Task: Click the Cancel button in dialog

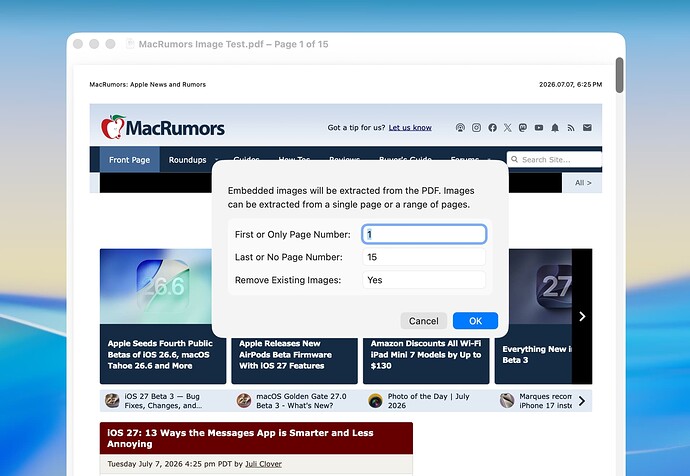Action: click(423, 321)
